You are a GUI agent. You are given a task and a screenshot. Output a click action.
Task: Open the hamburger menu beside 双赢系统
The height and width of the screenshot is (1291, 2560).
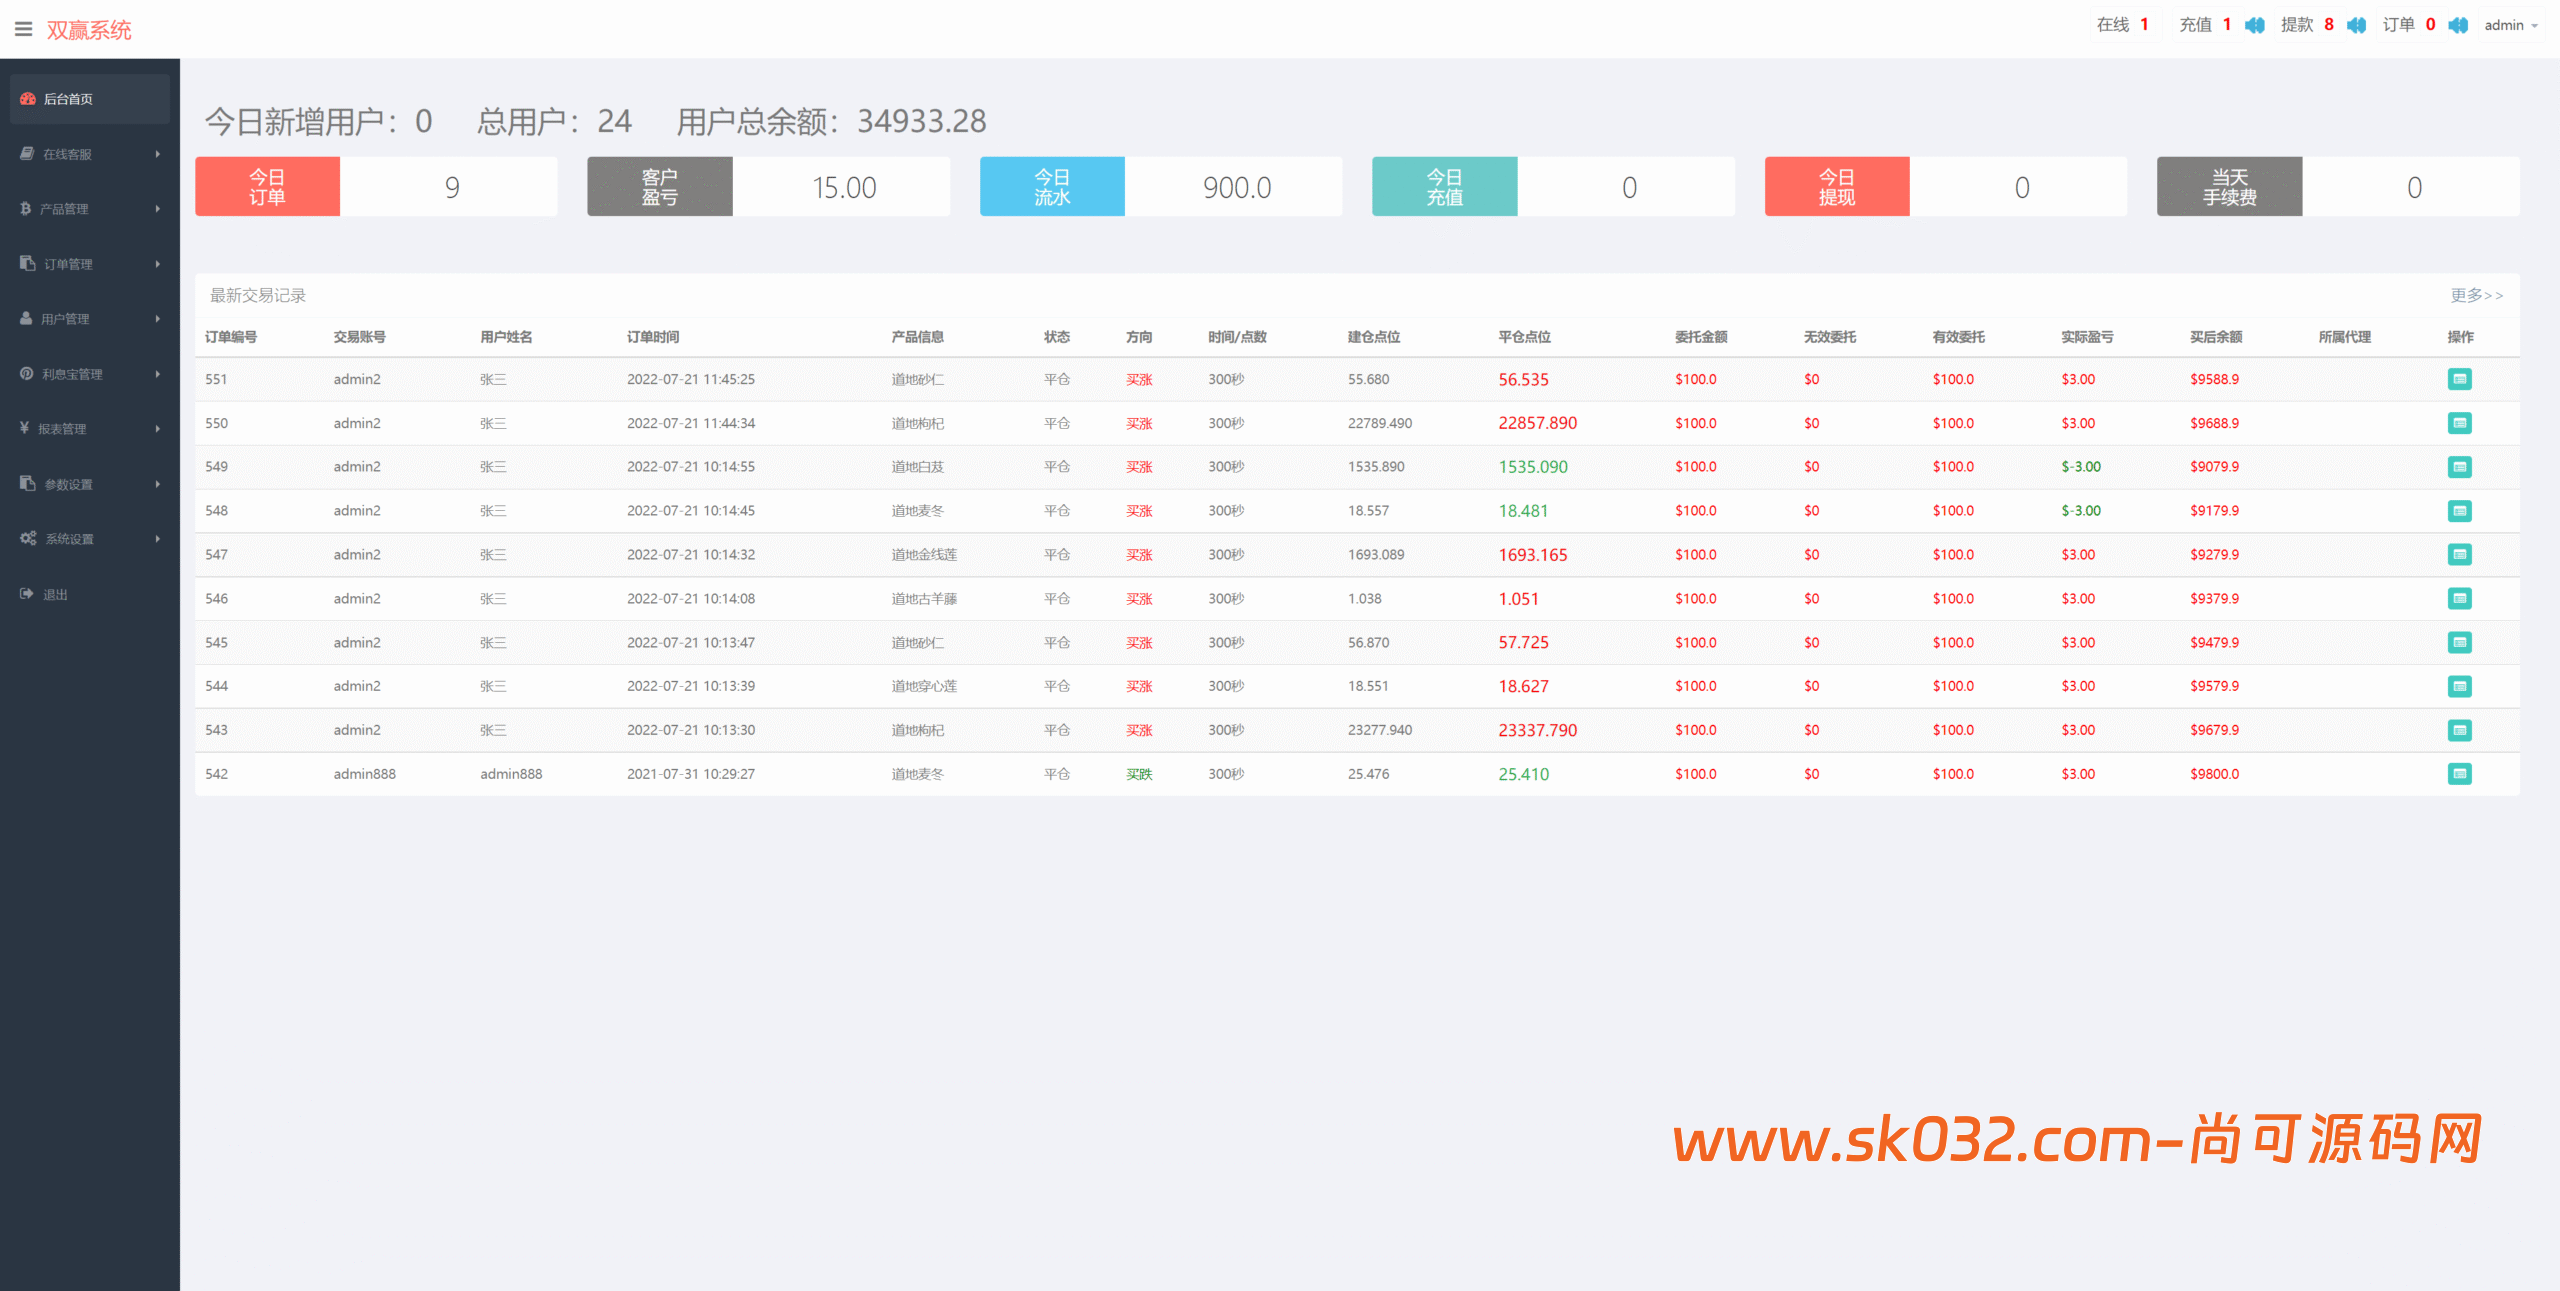click(x=23, y=29)
